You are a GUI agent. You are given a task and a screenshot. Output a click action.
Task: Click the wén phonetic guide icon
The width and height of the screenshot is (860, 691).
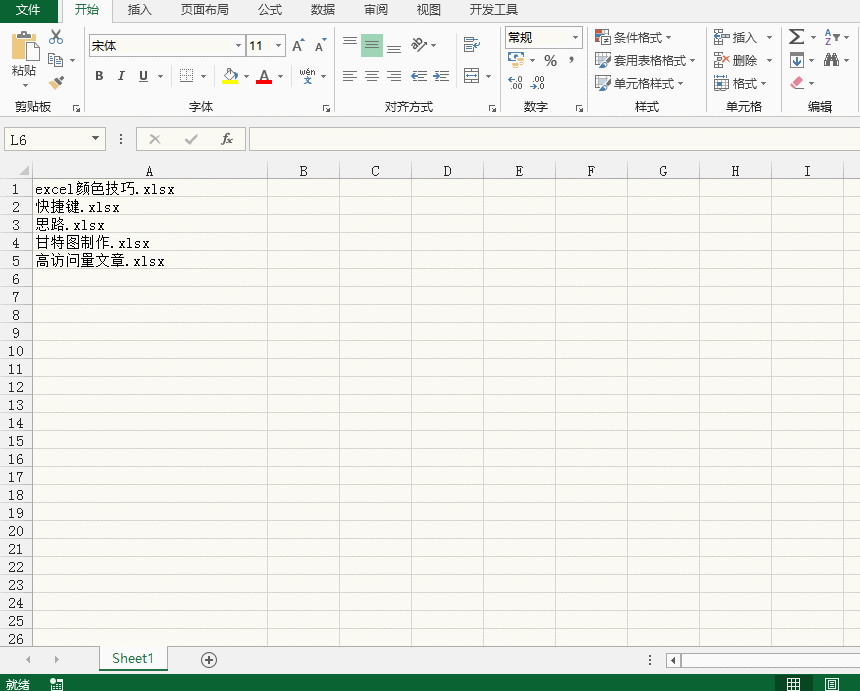click(308, 76)
